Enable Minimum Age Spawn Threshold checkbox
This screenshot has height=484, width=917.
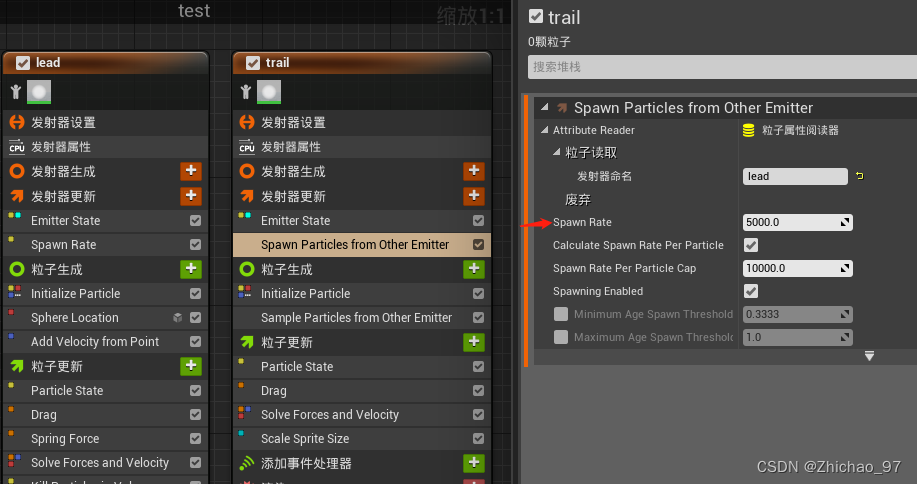click(x=561, y=314)
